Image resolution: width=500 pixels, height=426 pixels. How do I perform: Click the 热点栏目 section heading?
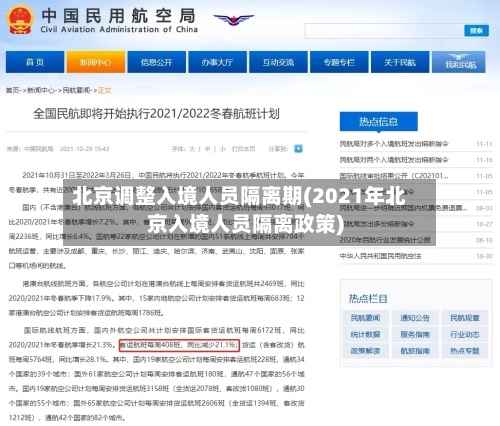(x=368, y=298)
